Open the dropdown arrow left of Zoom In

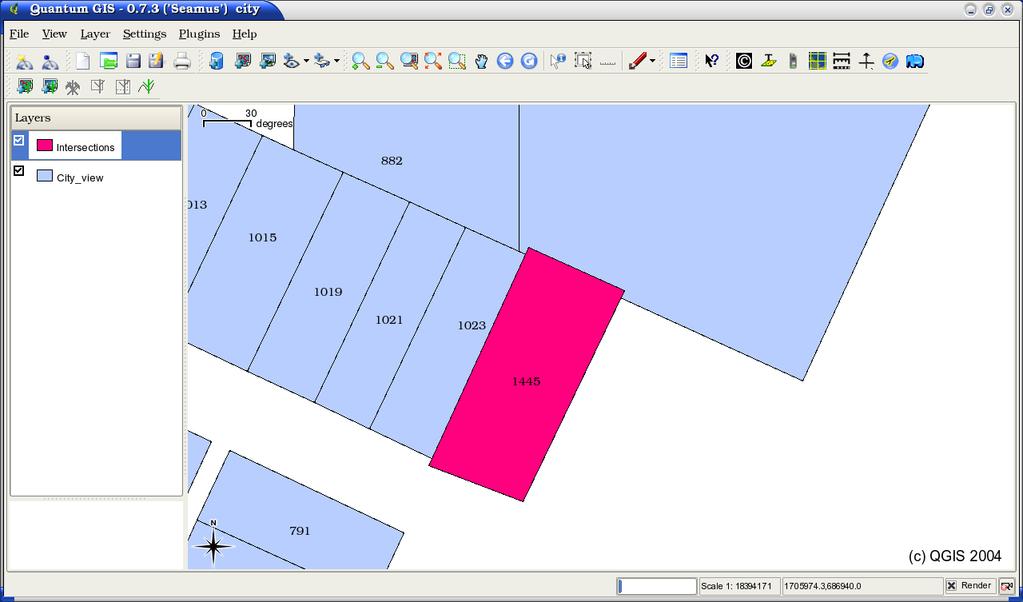click(x=337, y=61)
